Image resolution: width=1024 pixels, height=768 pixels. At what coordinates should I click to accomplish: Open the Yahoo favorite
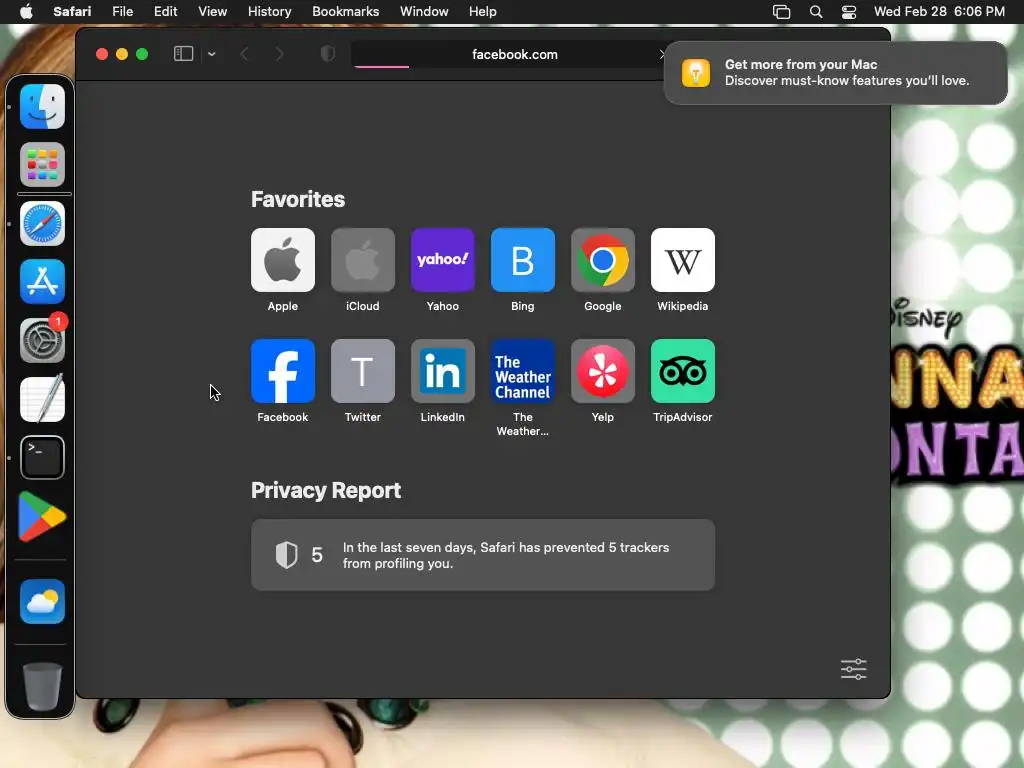[x=443, y=260]
